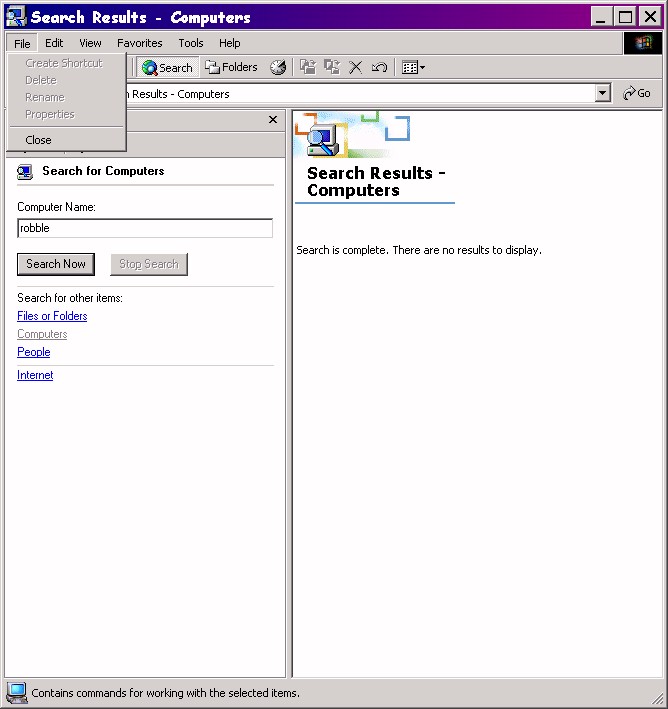Click the History toolbar icon
Screen dimensions: 668x709
[278, 68]
